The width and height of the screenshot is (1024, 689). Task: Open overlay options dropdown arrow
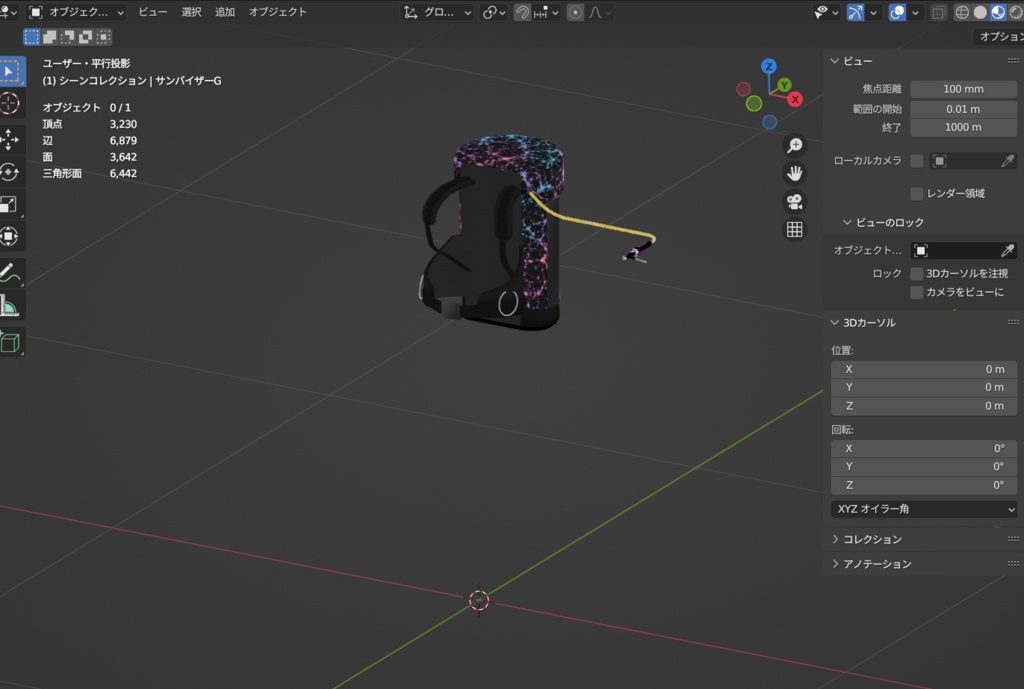click(x=916, y=12)
